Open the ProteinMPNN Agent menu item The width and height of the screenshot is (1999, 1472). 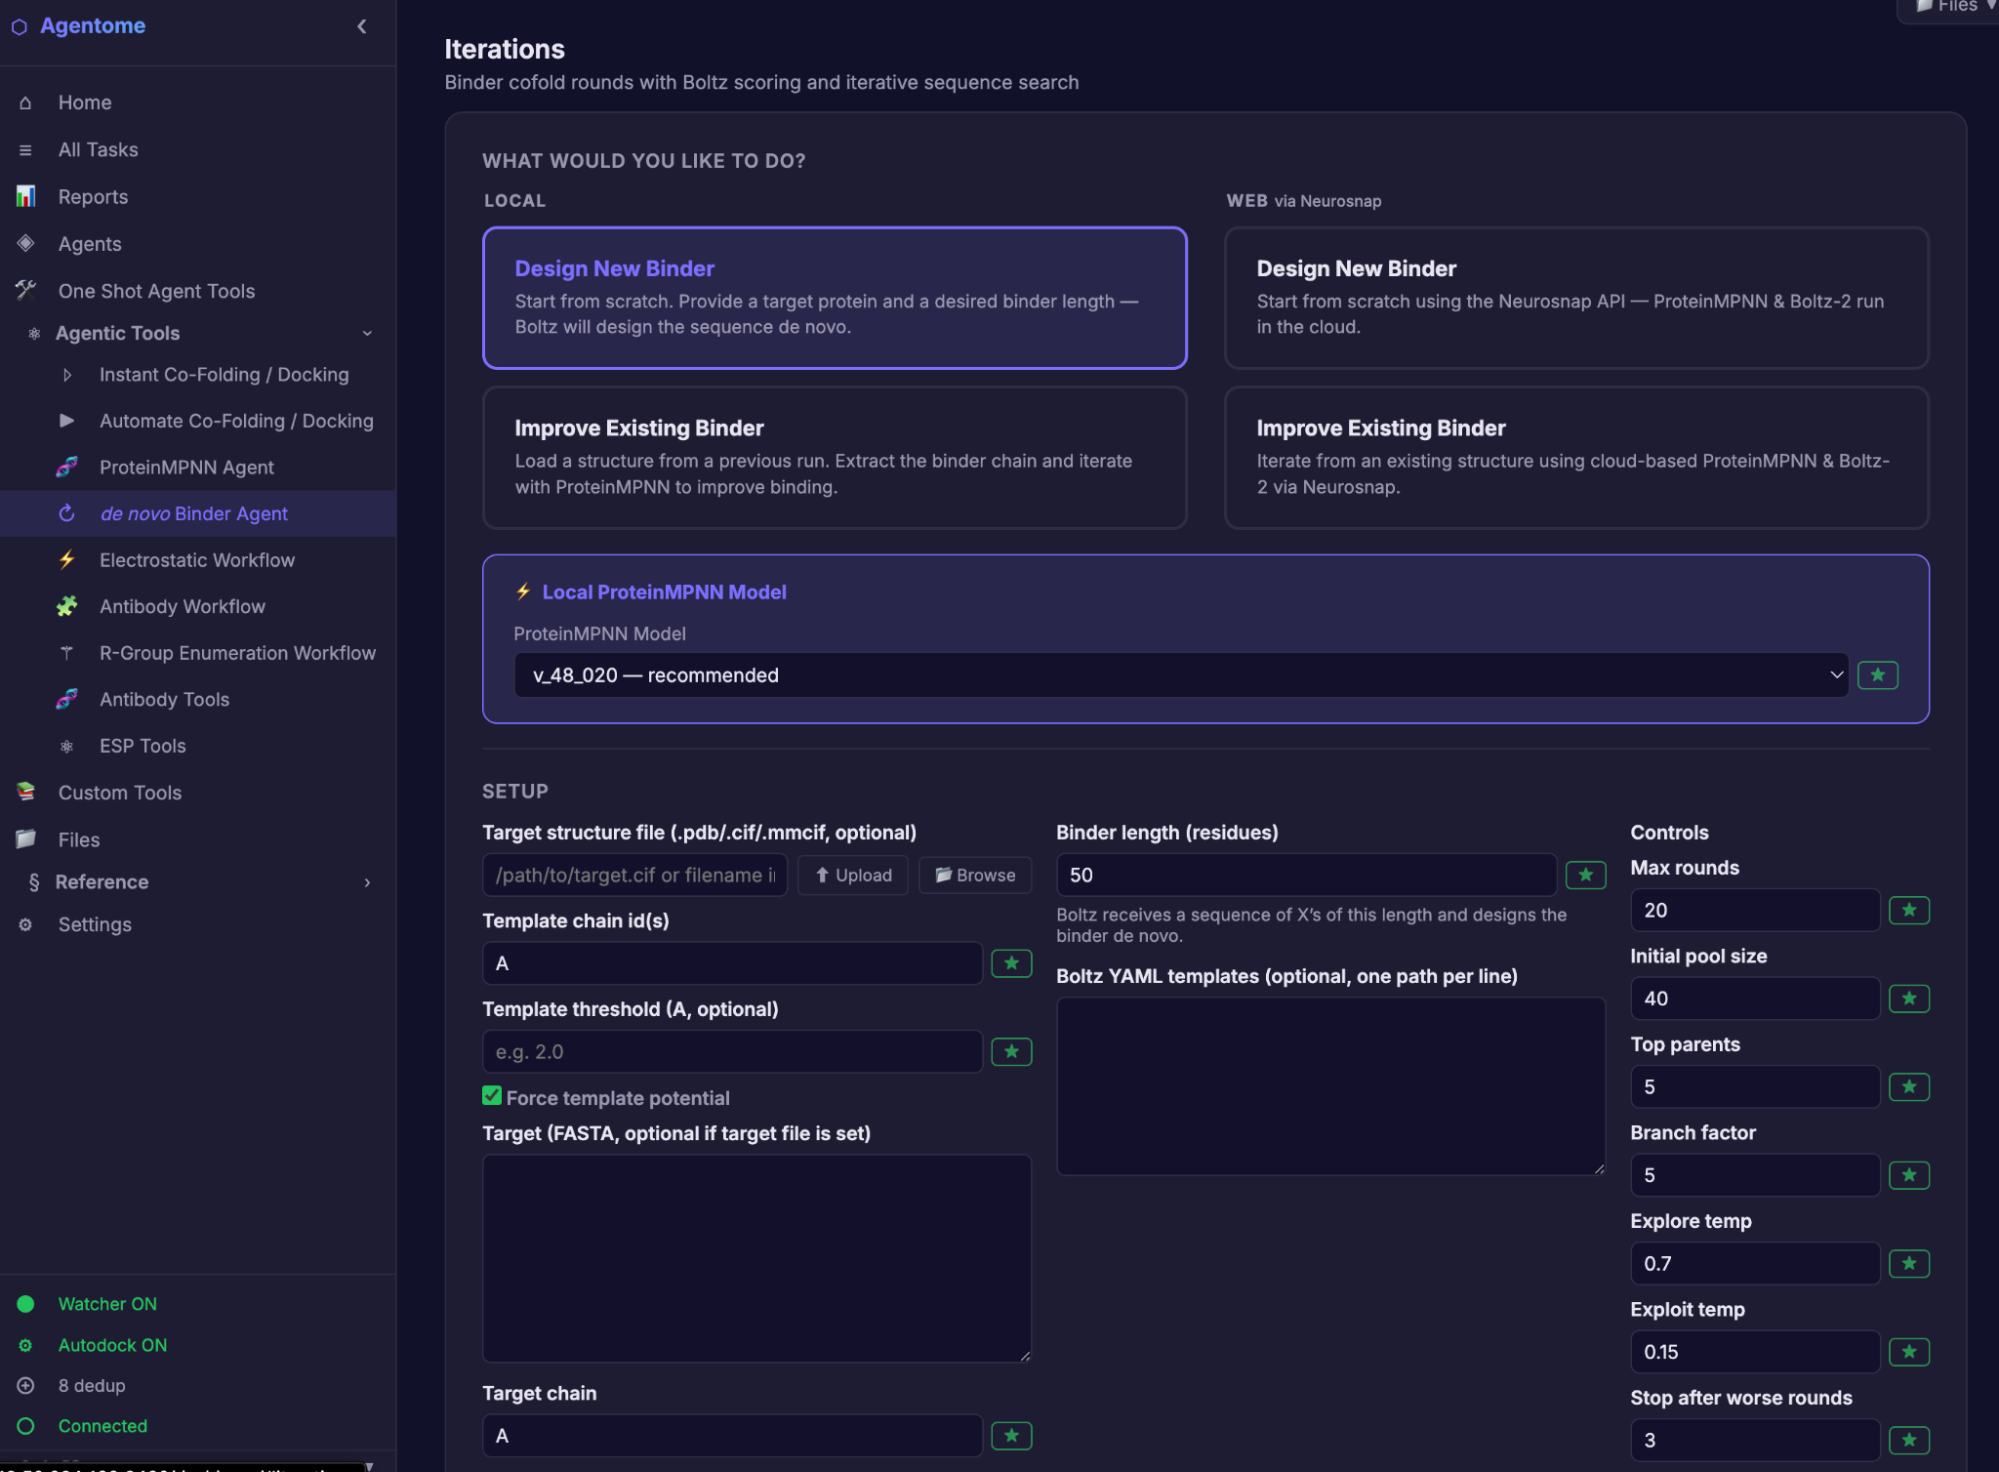[186, 467]
